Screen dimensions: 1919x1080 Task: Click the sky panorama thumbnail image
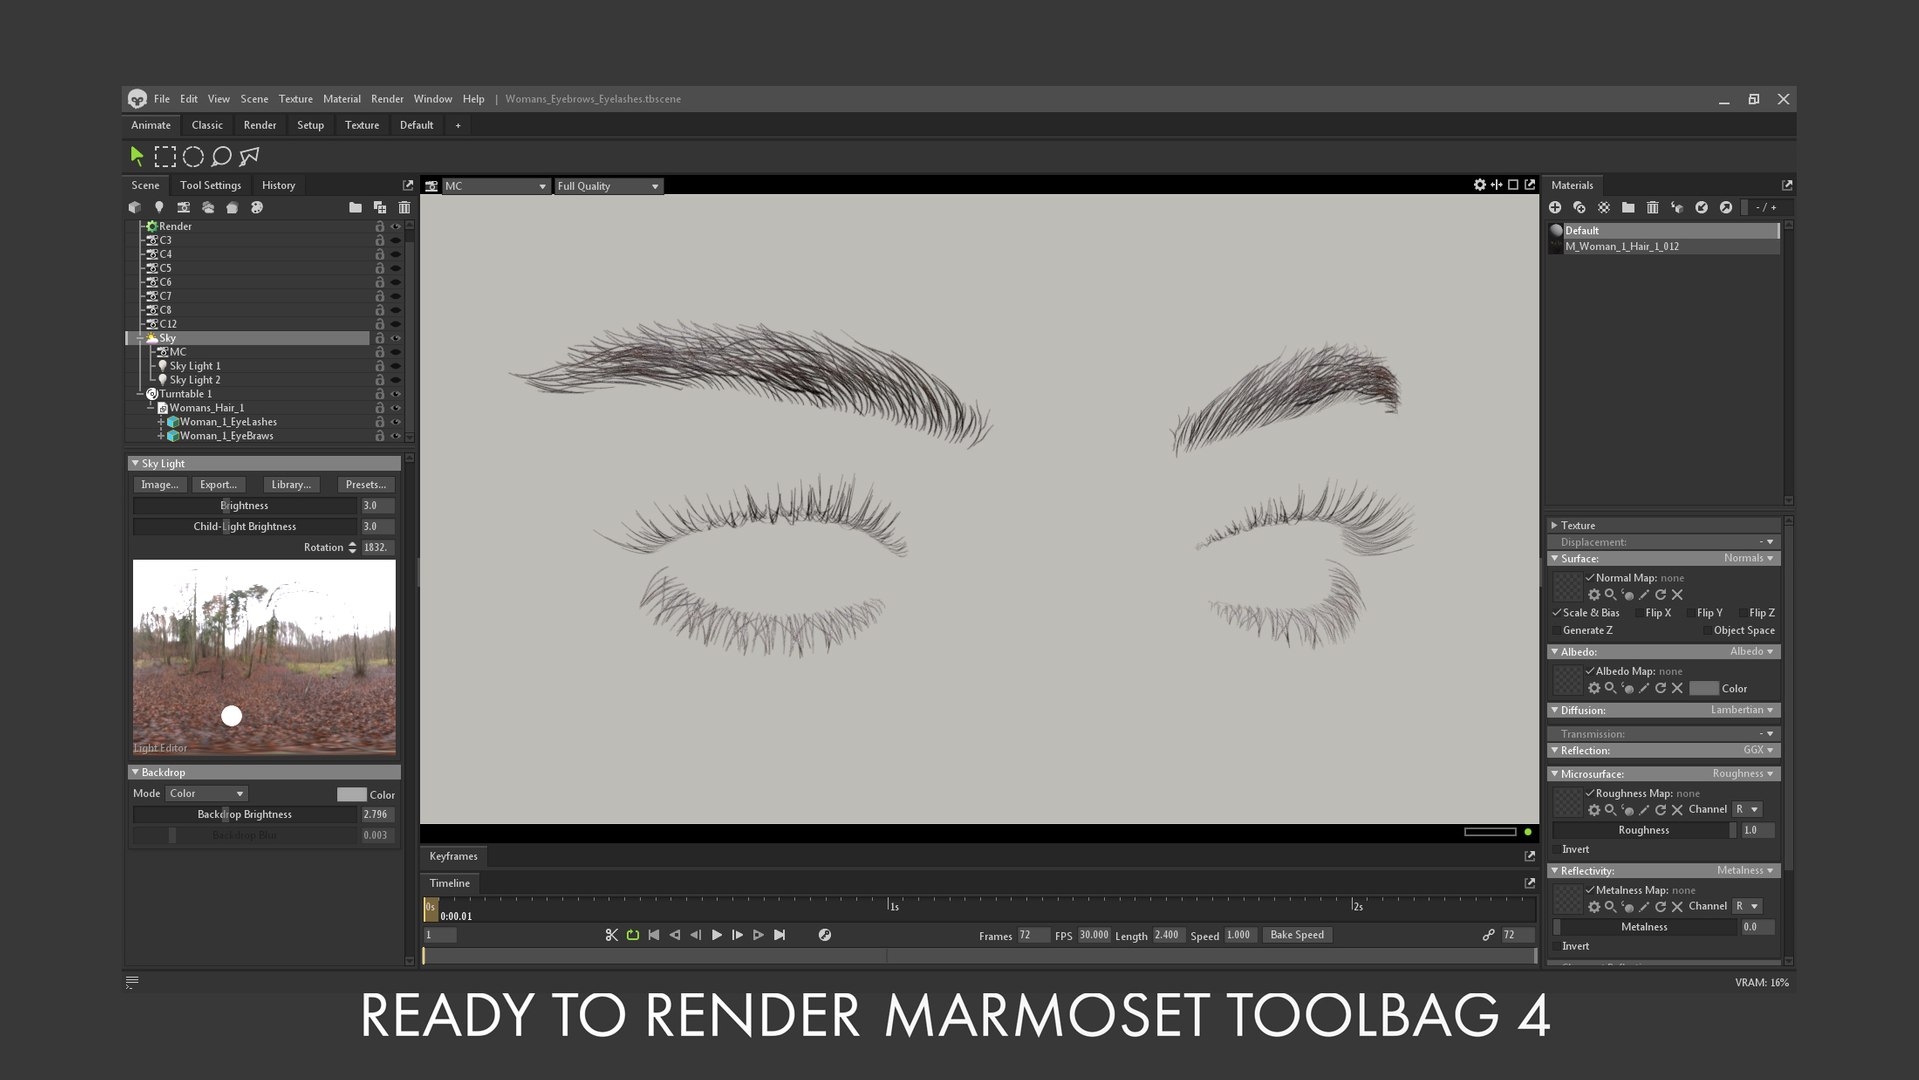pos(264,658)
